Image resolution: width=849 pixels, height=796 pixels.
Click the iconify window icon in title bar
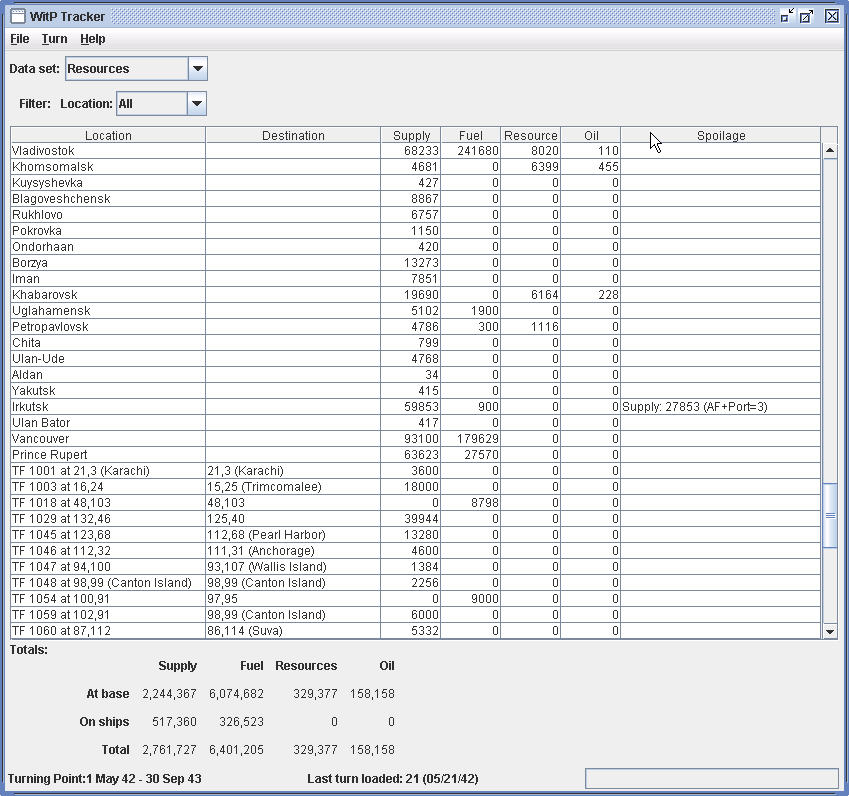[x=787, y=16]
